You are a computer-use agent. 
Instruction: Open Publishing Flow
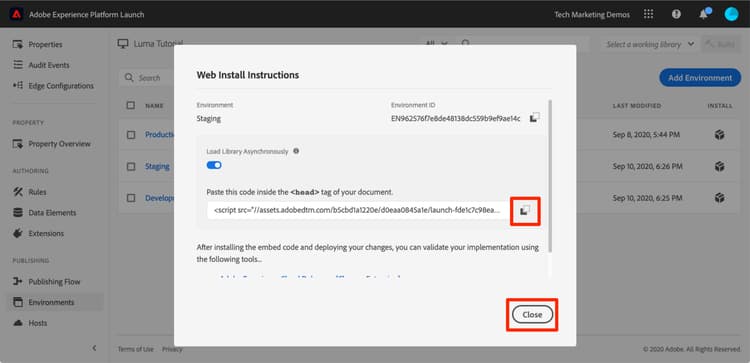(x=54, y=282)
